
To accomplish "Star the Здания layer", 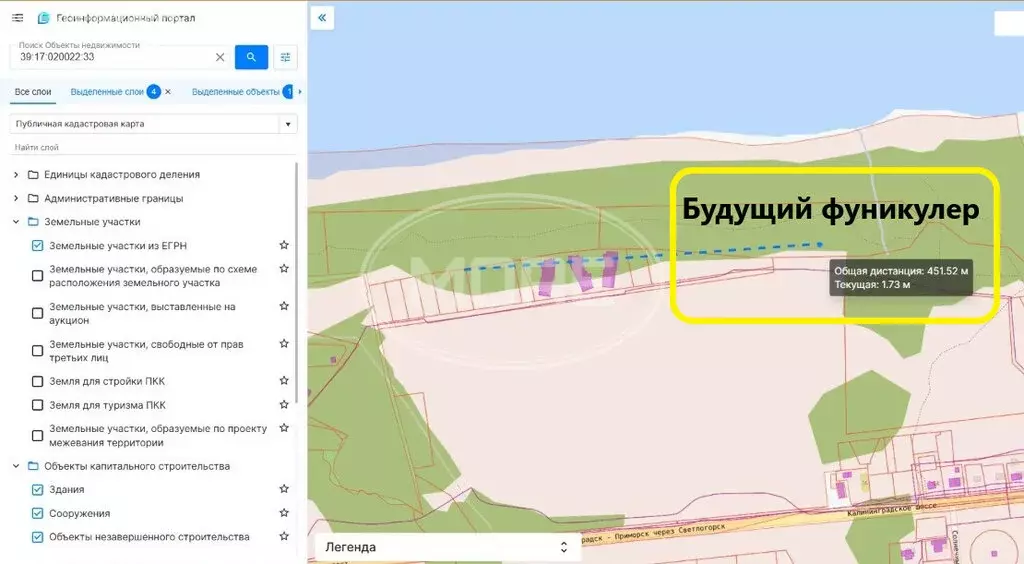I will (x=284, y=489).
